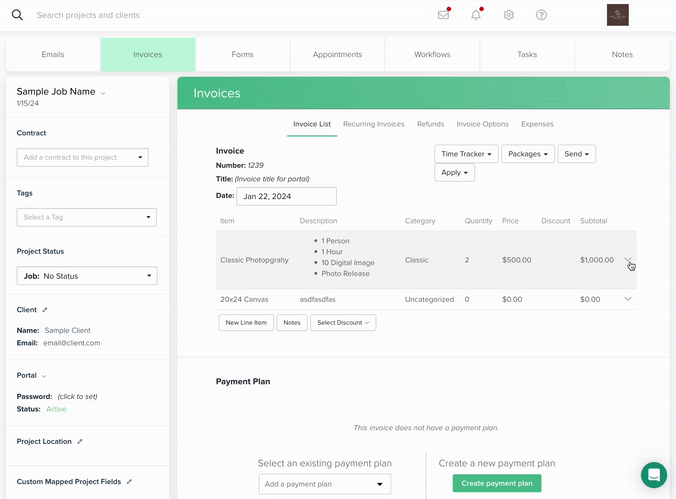Switch to the Forms tab
The width and height of the screenshot is (676, 499).
click(242, 54)
